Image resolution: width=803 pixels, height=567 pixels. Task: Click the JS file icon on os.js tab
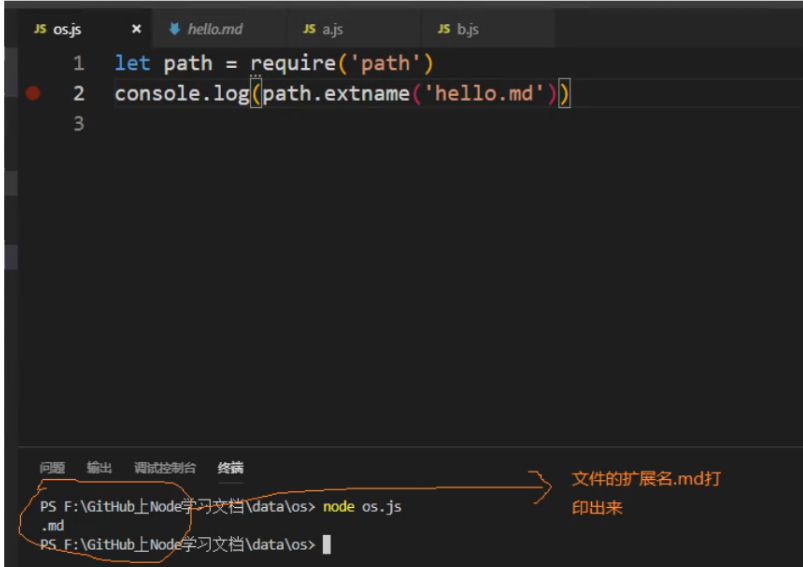click(40, 29)
